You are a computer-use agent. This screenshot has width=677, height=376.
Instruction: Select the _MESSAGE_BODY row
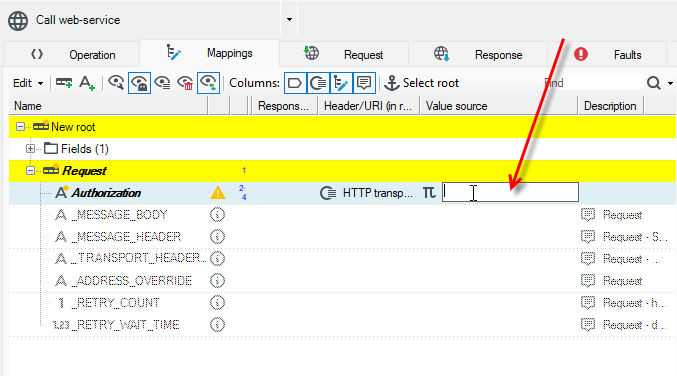pyautogui.click(x=342, y=215)
